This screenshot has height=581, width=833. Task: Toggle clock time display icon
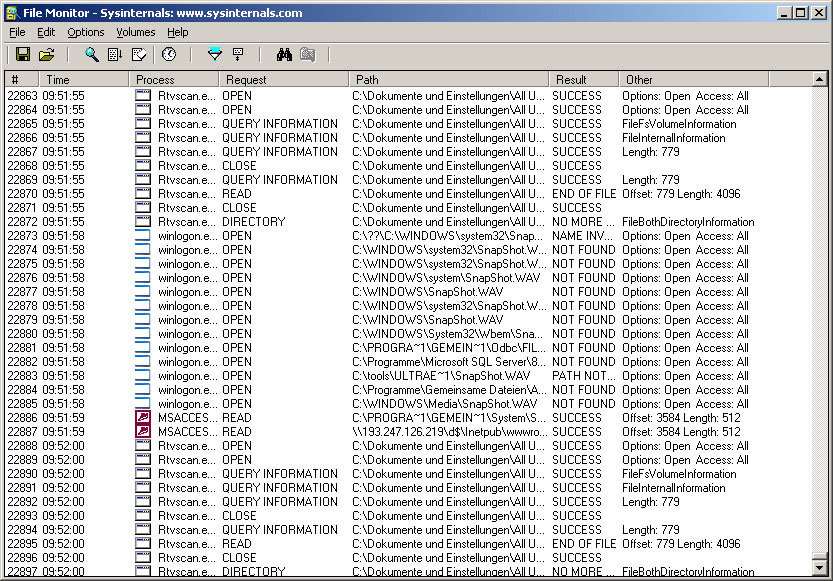click(169, 54)
